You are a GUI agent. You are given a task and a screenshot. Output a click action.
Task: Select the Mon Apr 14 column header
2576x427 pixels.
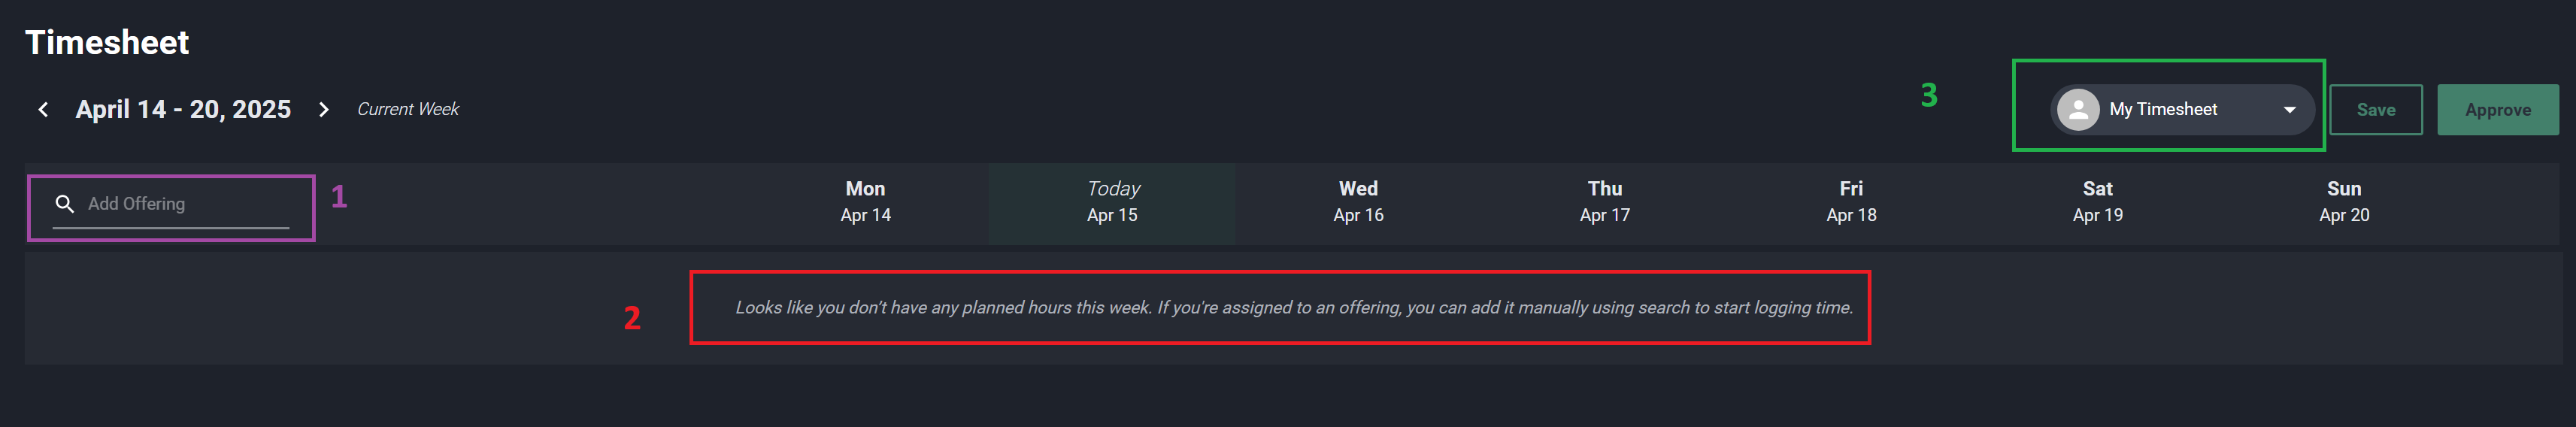point(865,202)
